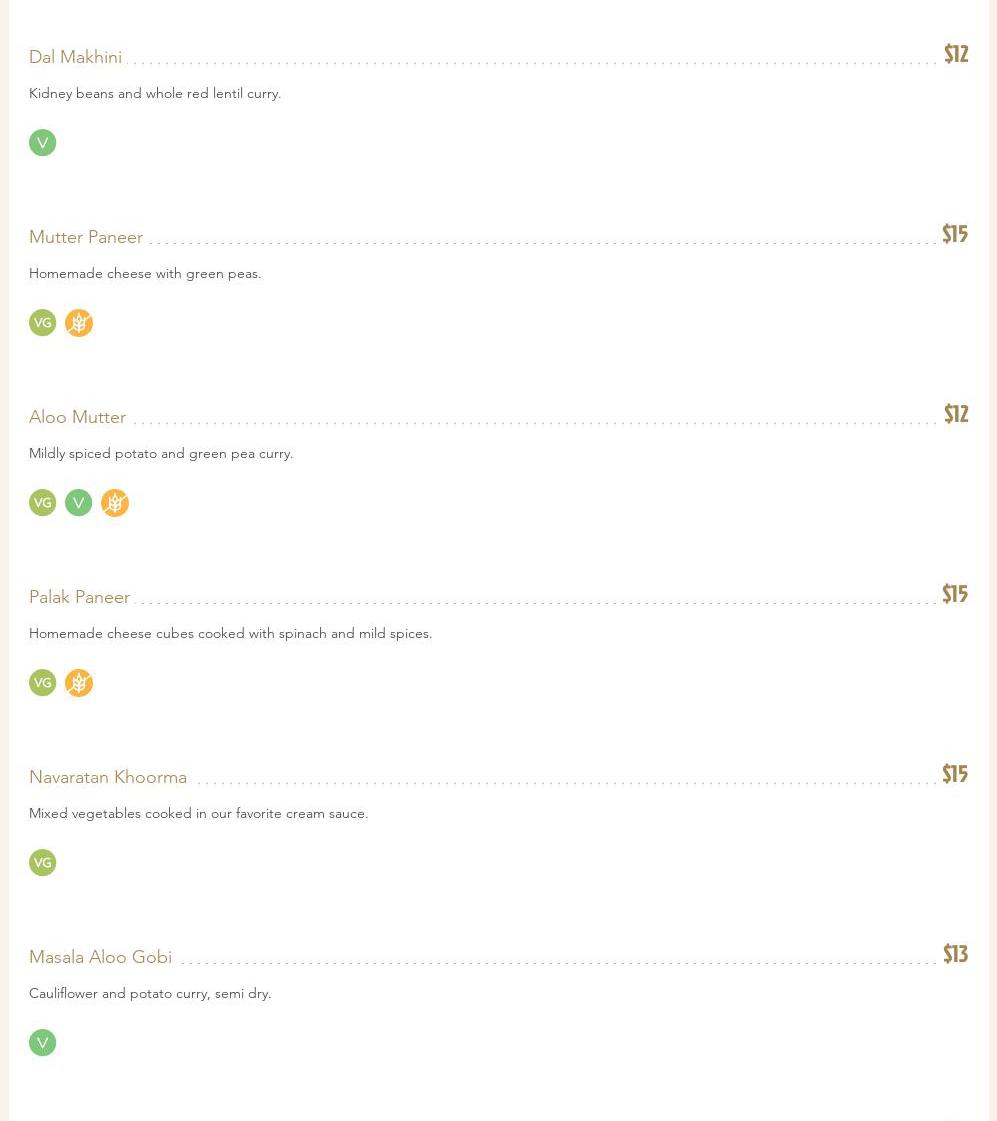Screen dimensions: 997x1121
Task: Select the VG icon under Aloo Mutter
Action: pyautogui.click(x=42, y=503)
